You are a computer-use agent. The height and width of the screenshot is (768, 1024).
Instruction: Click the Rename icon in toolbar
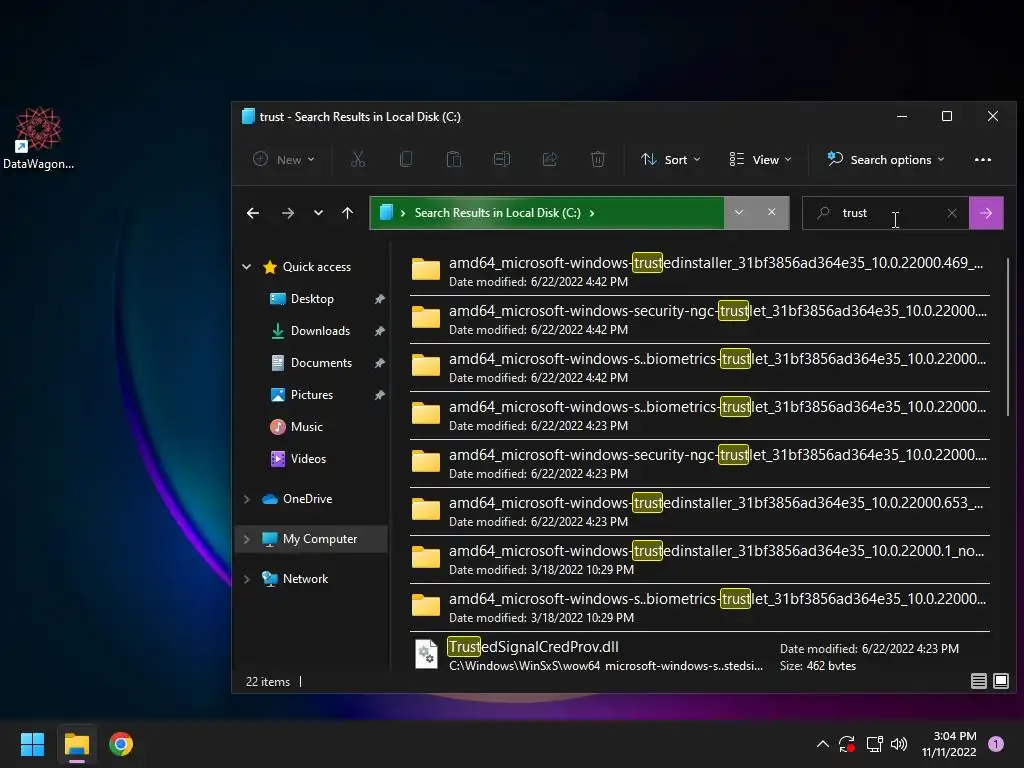(502, 159)
